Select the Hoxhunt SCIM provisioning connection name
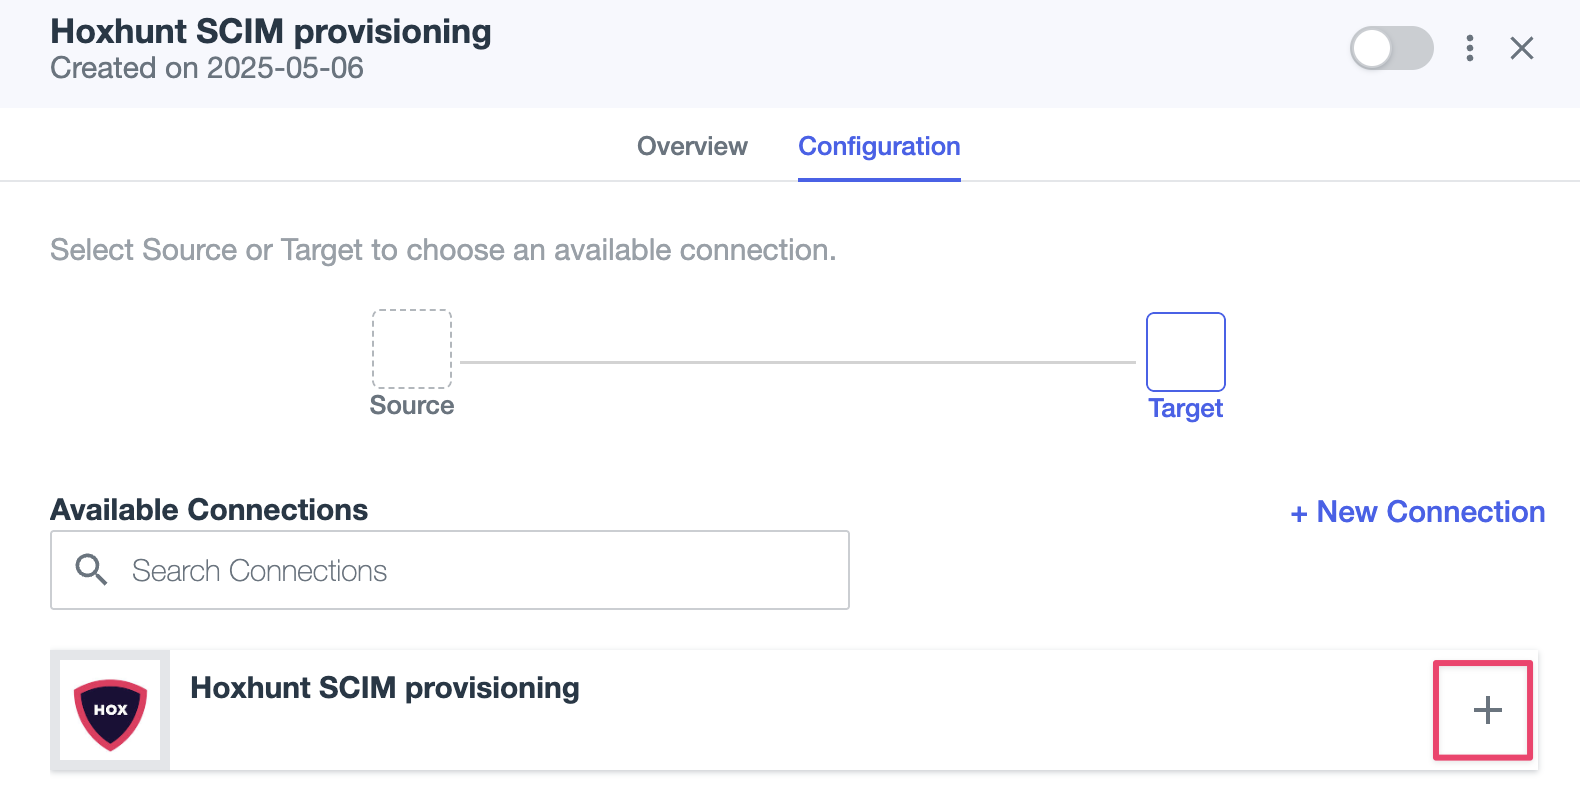 [x=385, y=688]
